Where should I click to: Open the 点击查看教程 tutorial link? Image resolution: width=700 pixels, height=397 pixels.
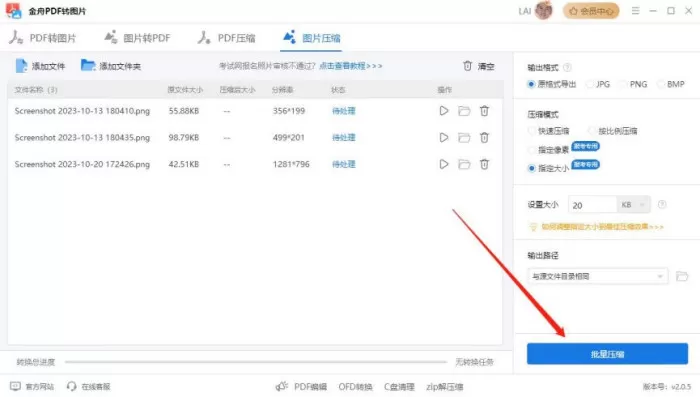[350, 66]
